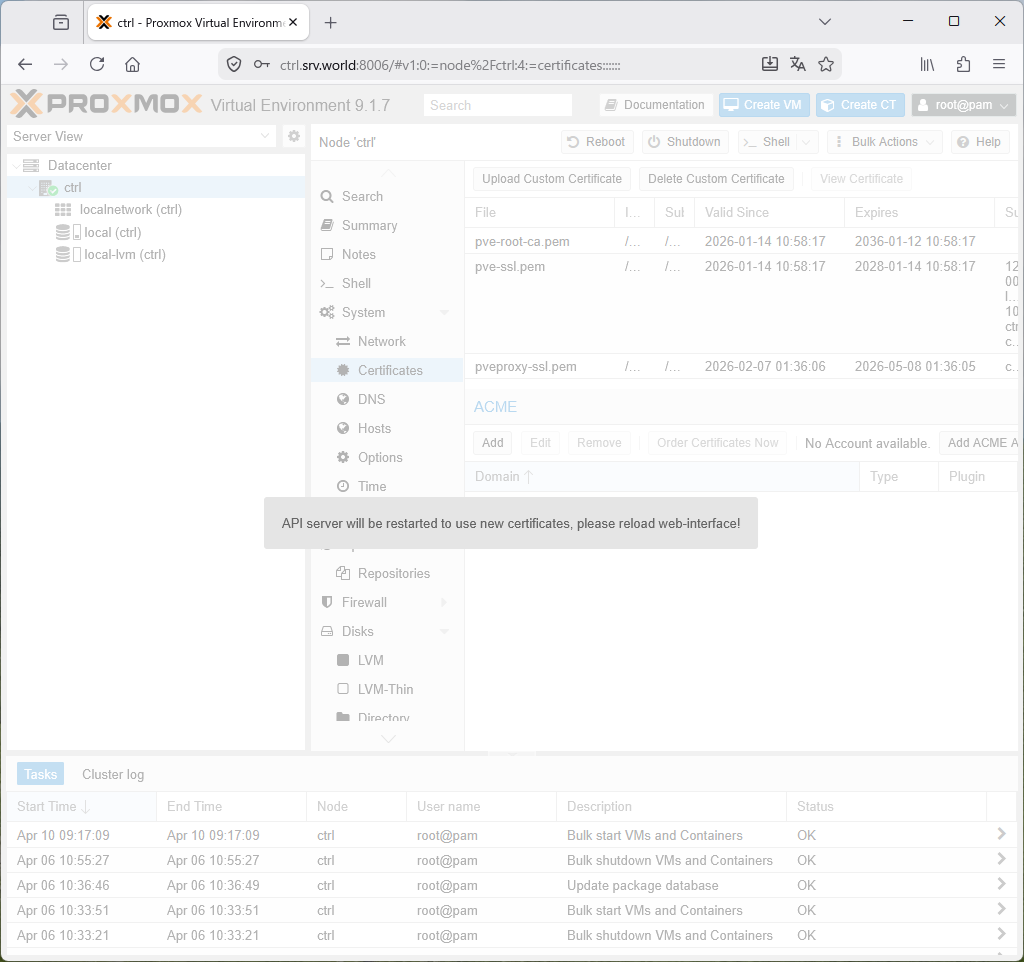Expand the root@pam user menu
Viewport: 1024px width, 962px height.
pos(963,105)
